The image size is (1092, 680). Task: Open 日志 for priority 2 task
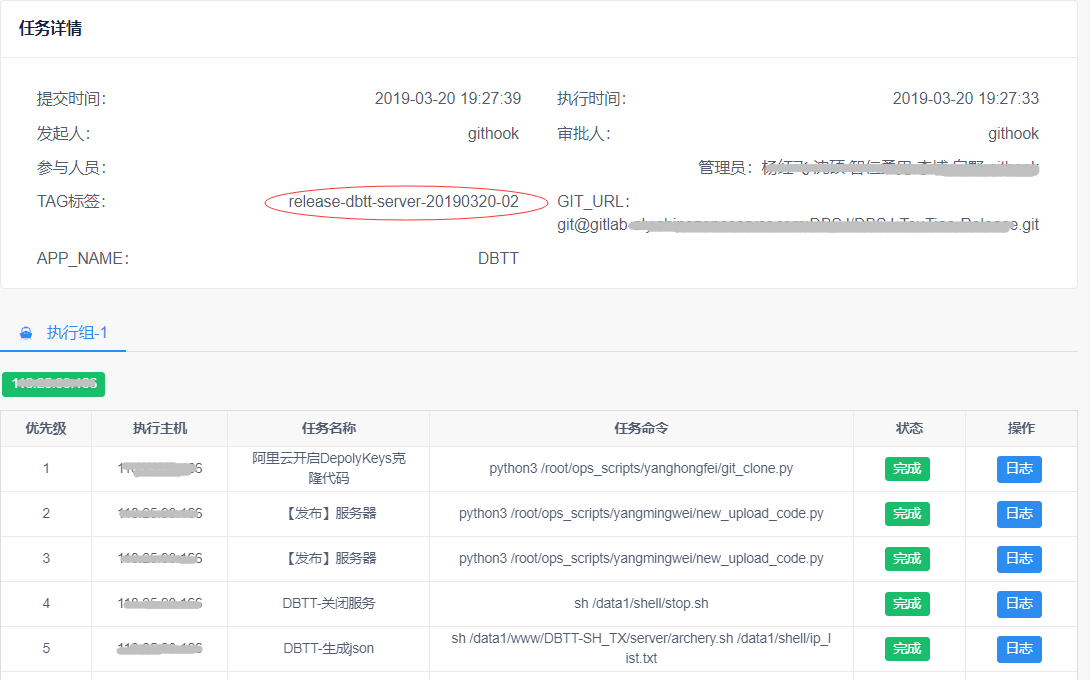tap(1019, 514)
